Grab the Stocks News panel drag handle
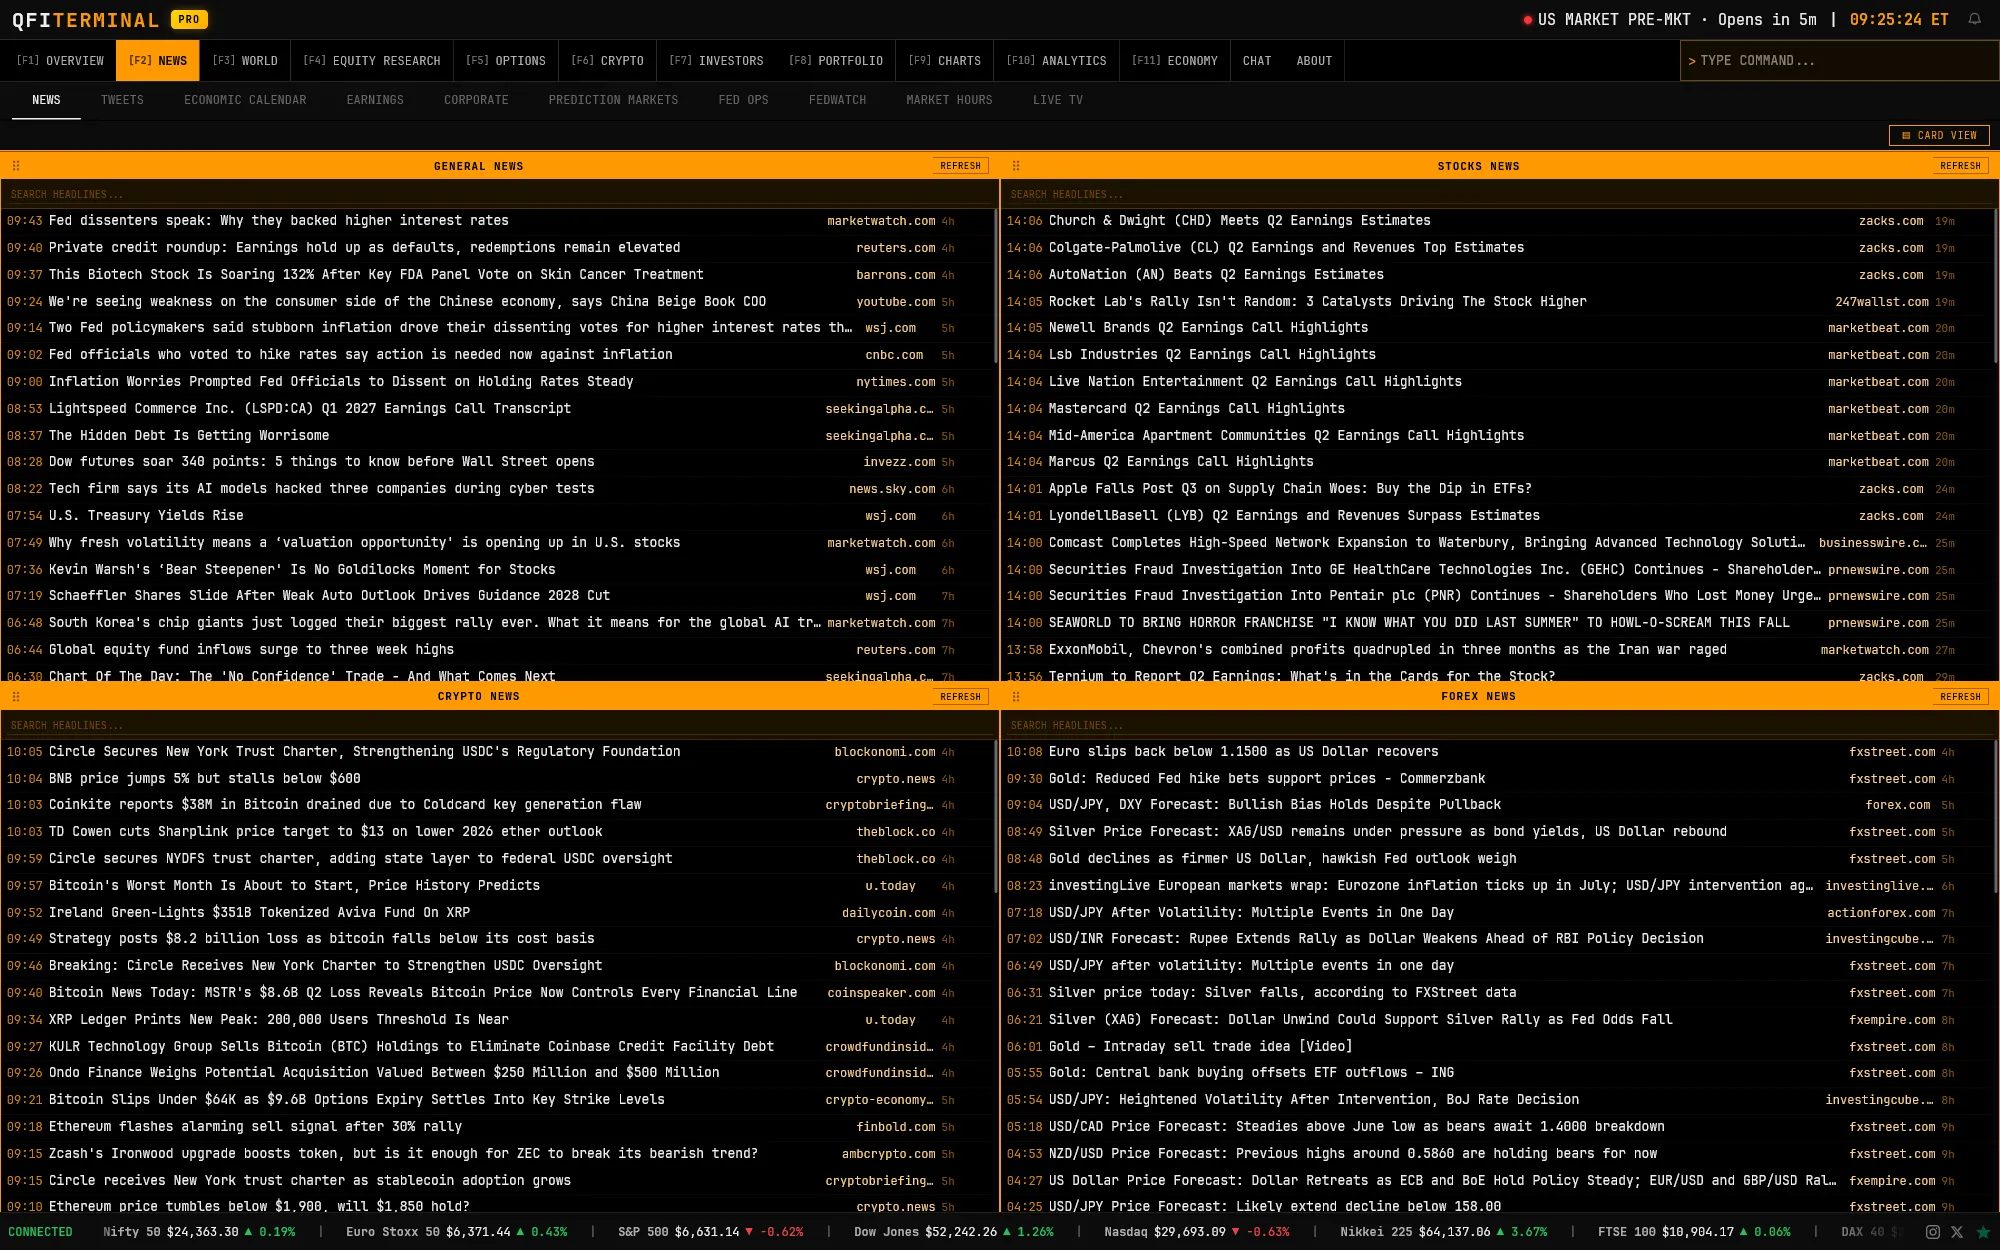2000x1251 pixels. (1016, 166)
